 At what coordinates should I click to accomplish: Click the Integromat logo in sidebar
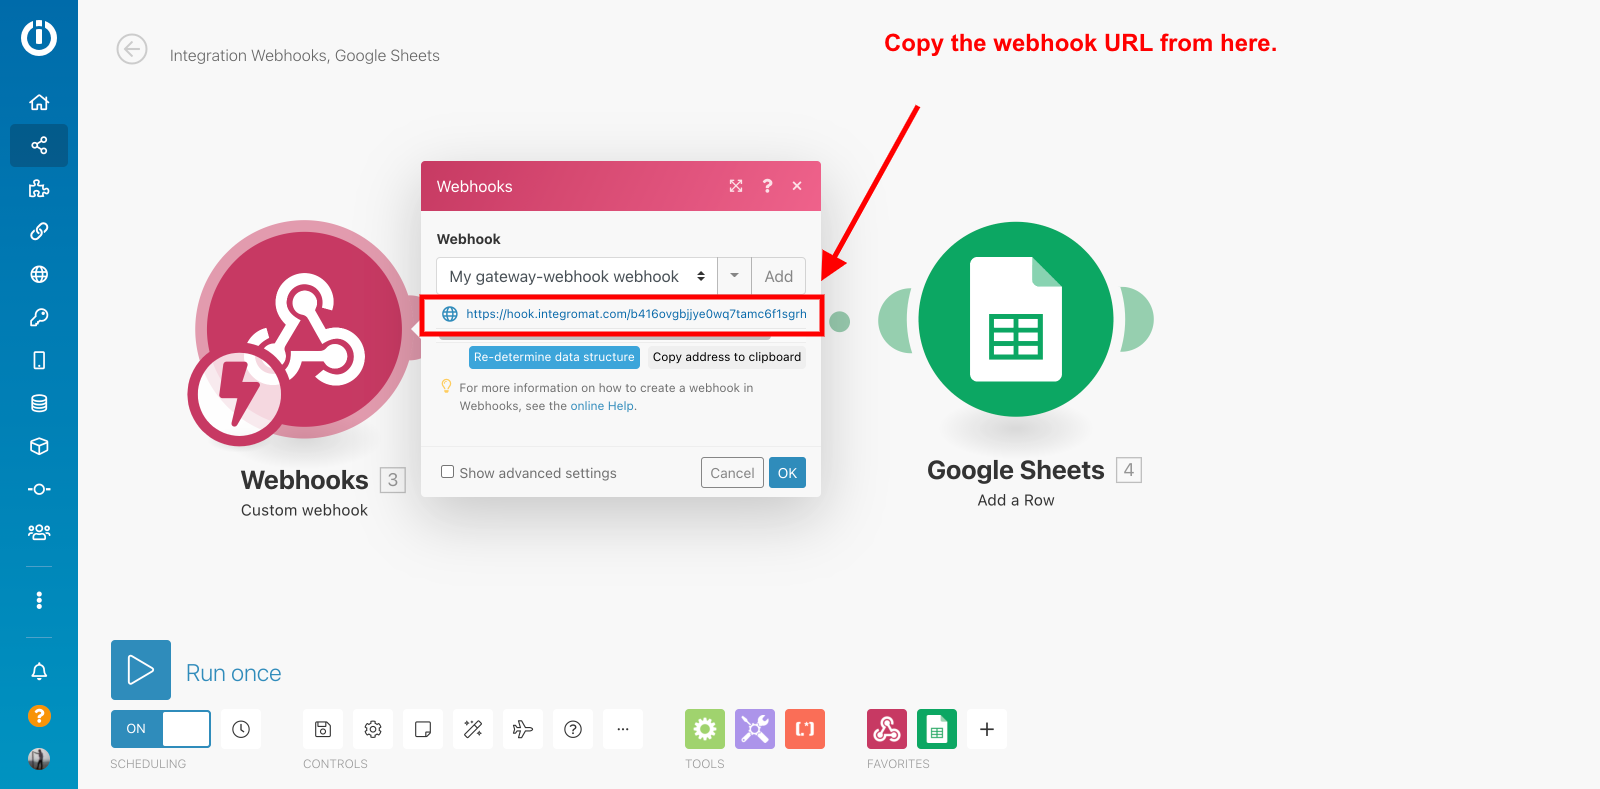click(39, 37)
